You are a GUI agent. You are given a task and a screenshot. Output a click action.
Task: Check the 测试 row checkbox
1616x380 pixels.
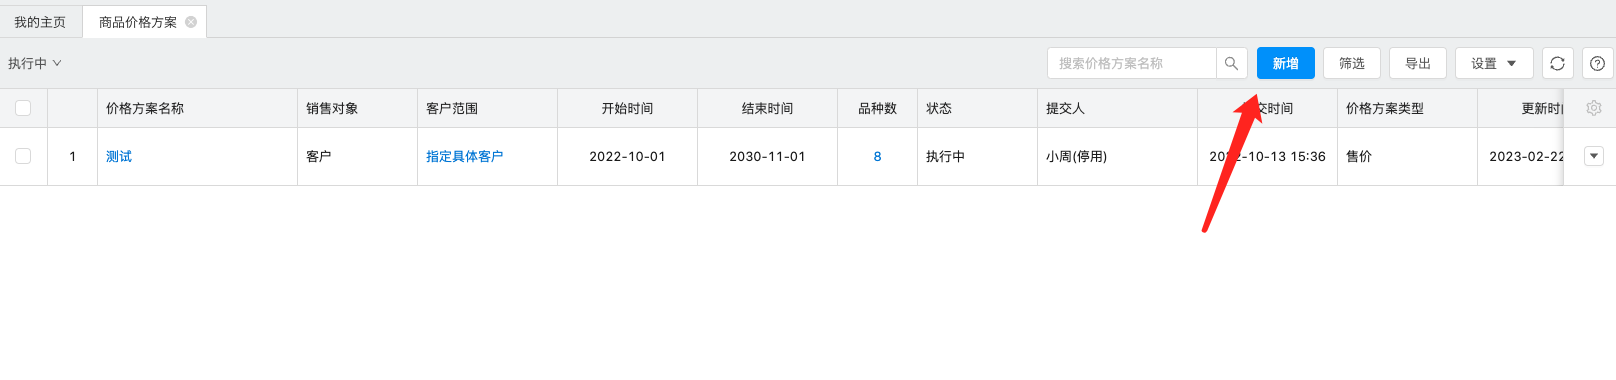pyautogui.click(x=23, y=156)
